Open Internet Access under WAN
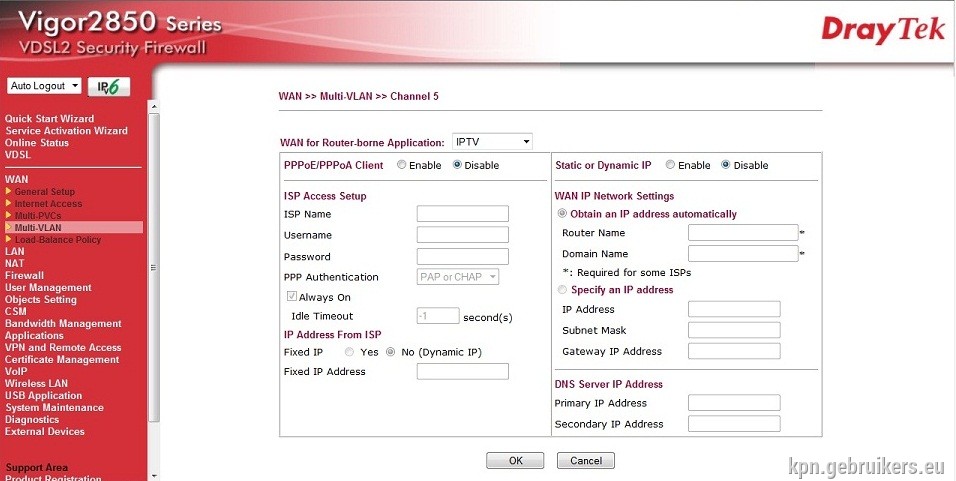The image size is (956, 481). pos(48,204)
